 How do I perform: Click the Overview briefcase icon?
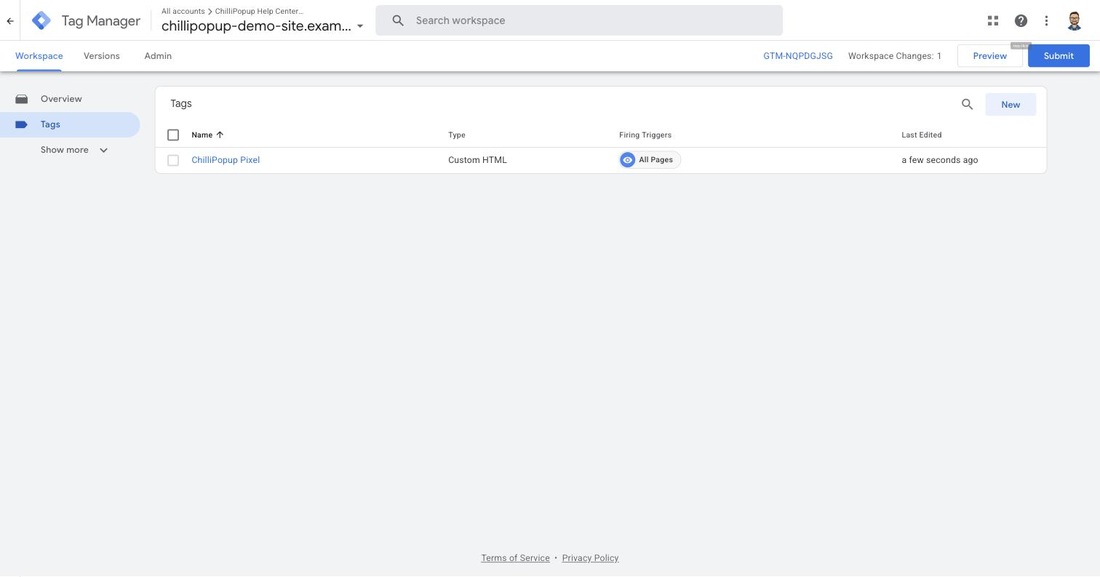pyautogui.click(x=22, y=99)
